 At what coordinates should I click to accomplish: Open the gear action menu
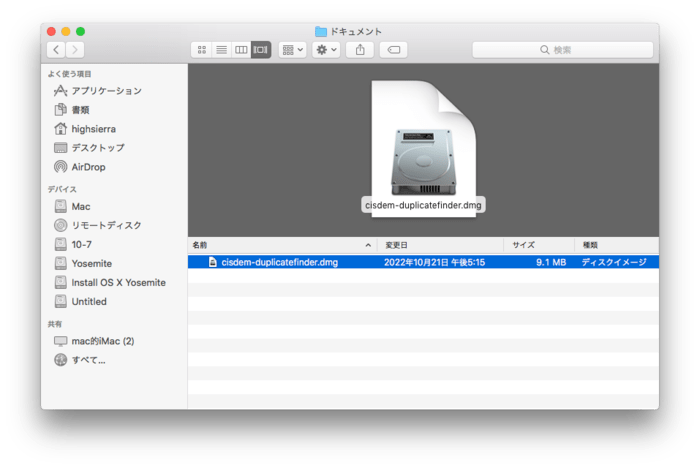click(x=326, y=50)
